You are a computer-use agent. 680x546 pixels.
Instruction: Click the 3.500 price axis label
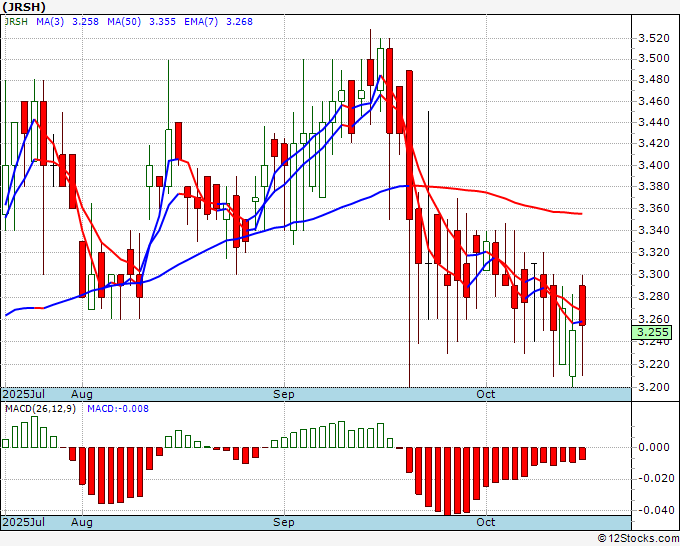point(654,59)
